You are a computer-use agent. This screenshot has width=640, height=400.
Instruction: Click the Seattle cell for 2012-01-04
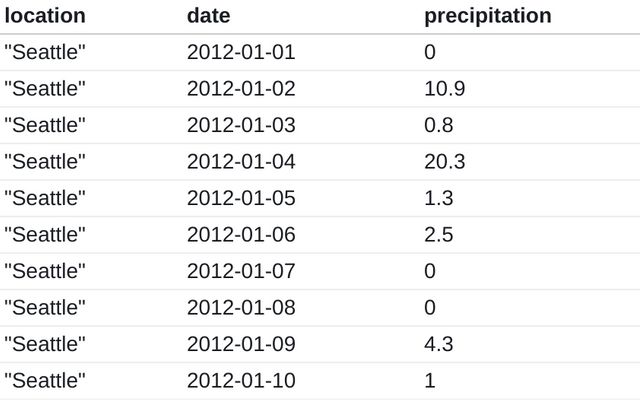coord(45,162)
